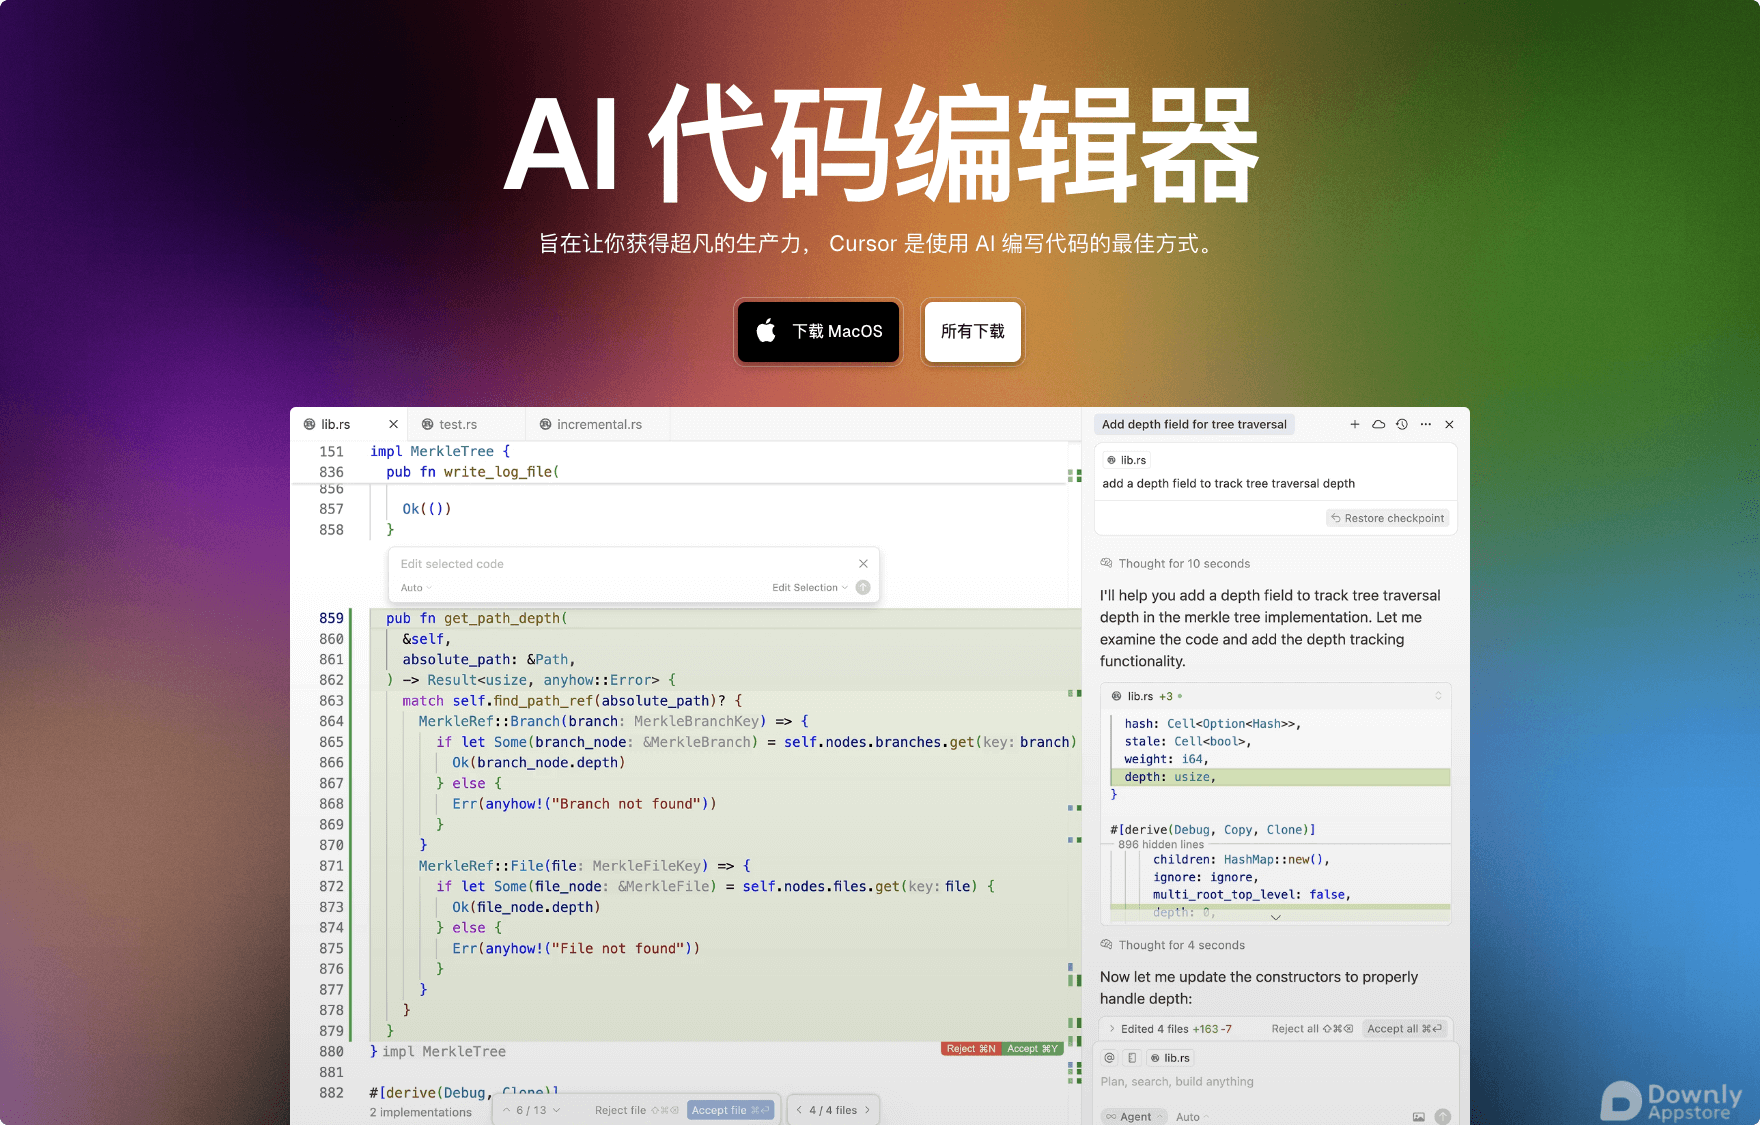The image size is (1760, 1125).
Task: Open the Agent mode dropdown
Action: [1135, 1117]
